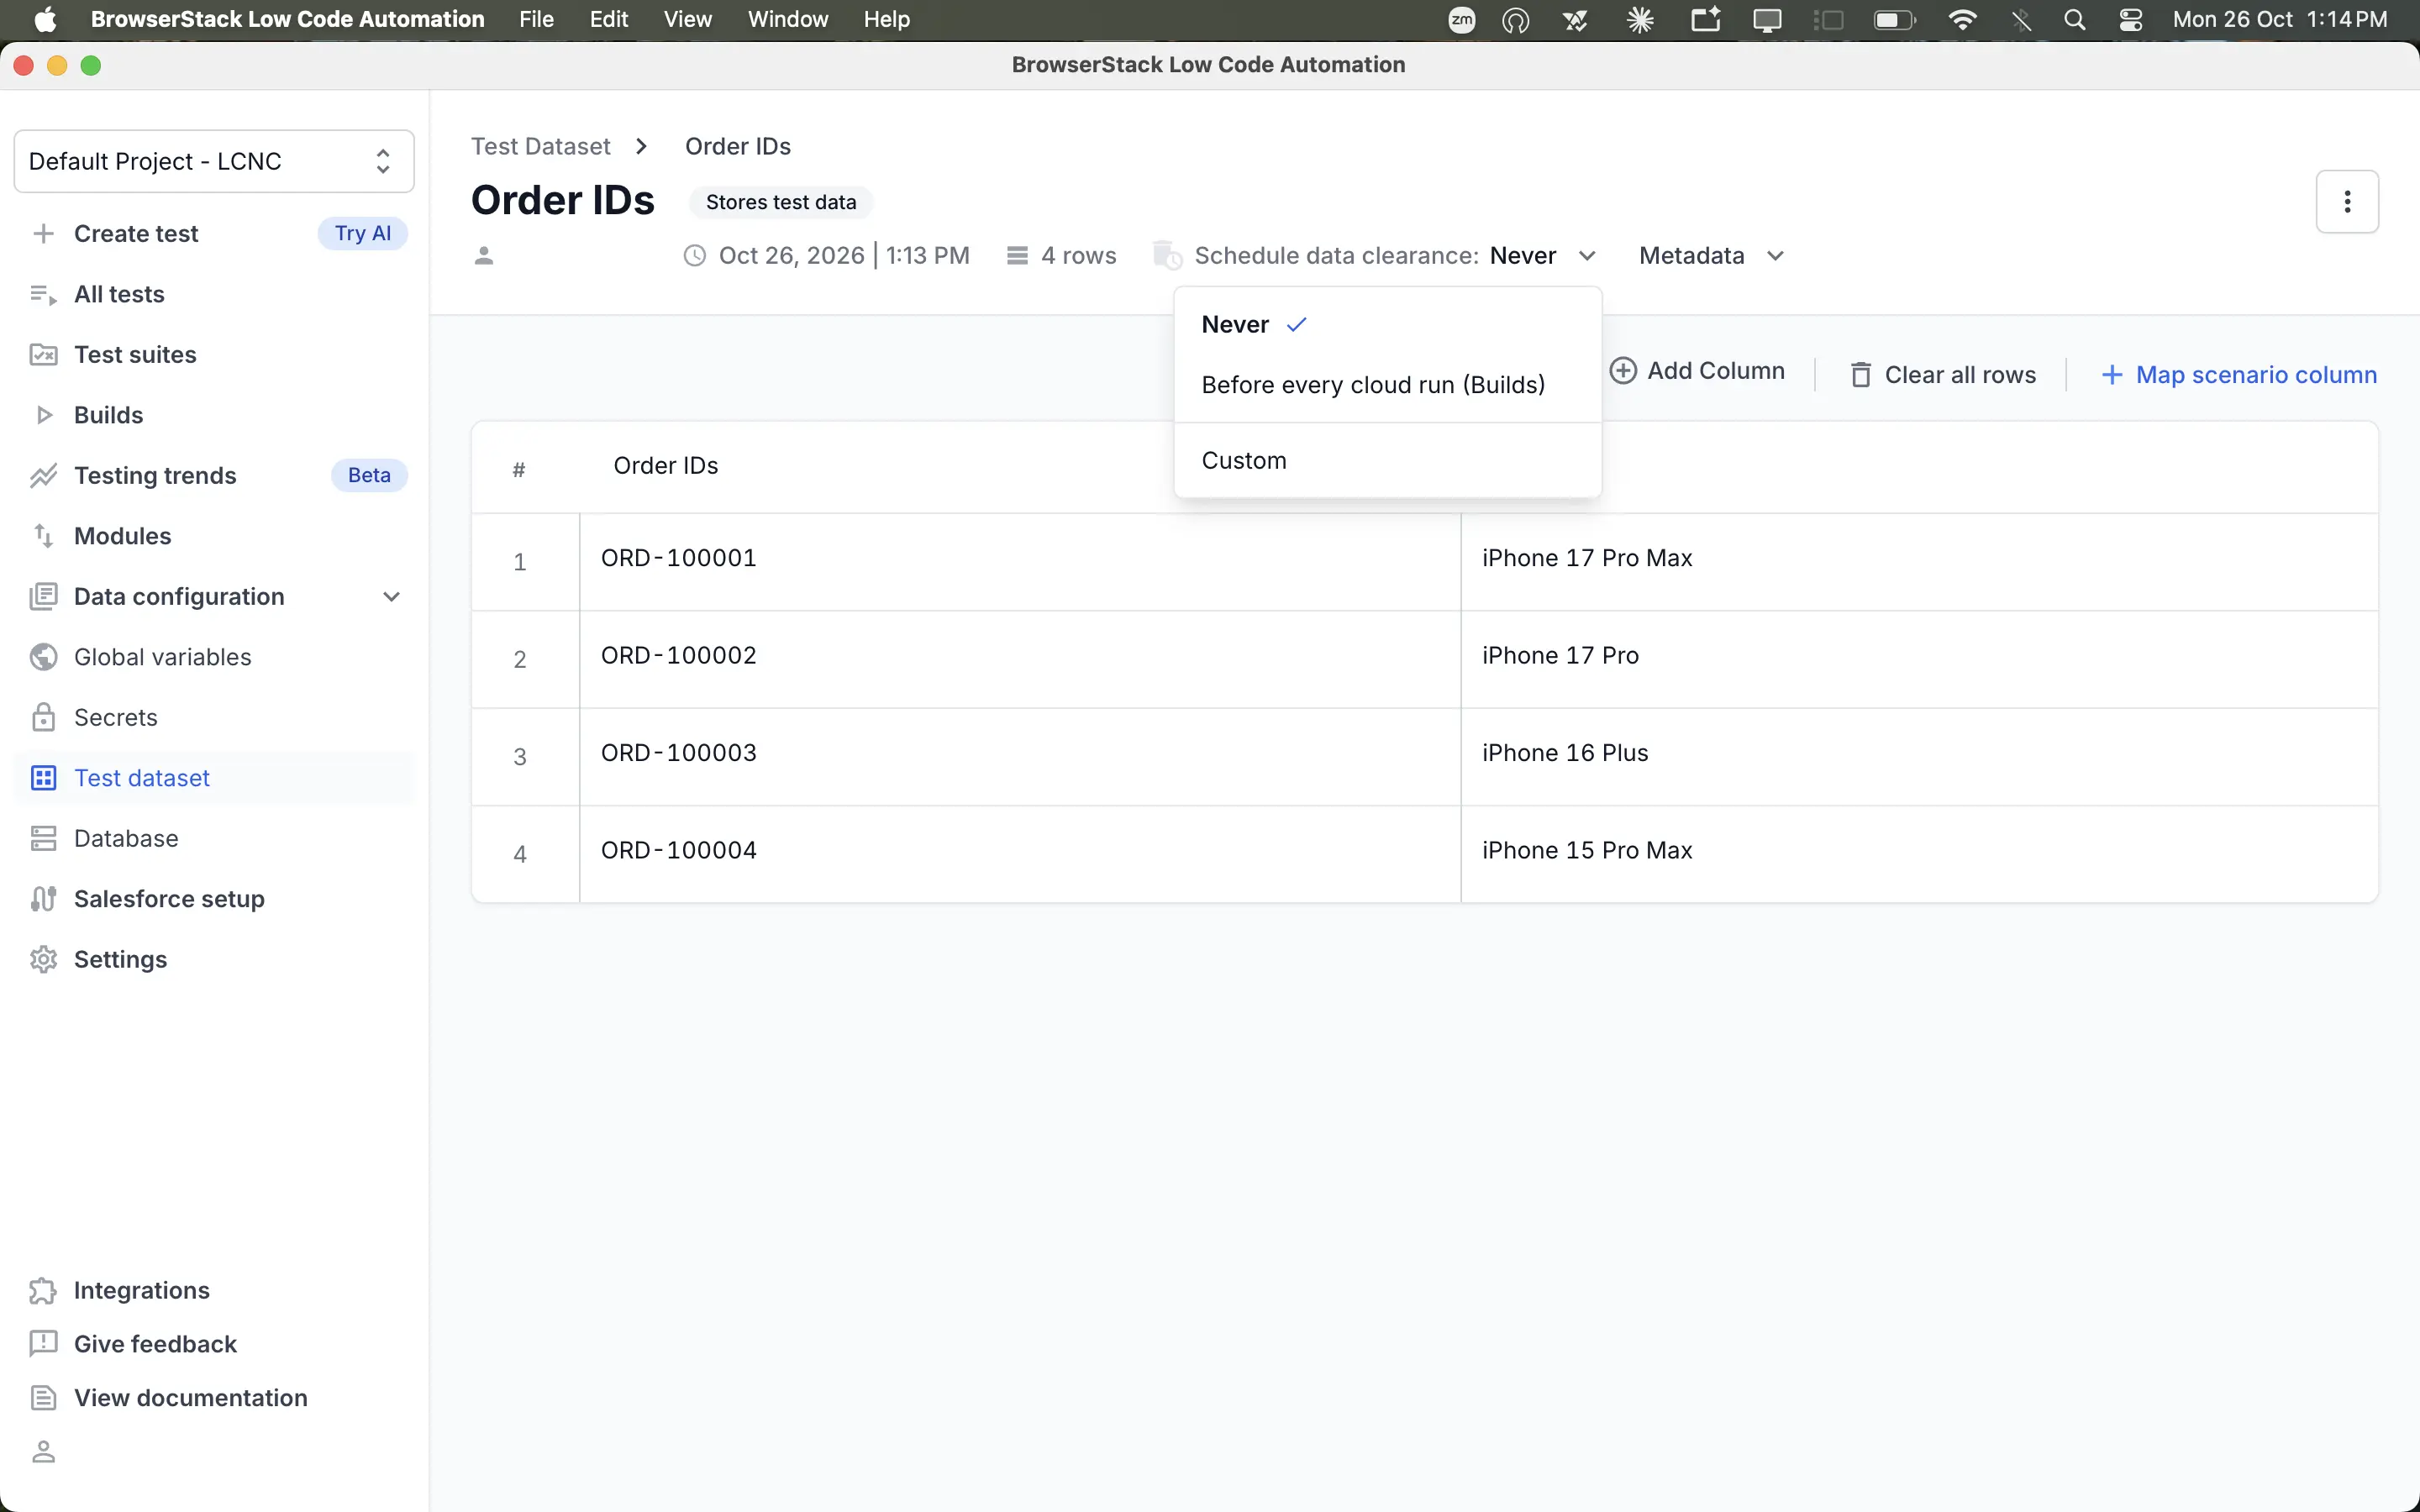Image resolution: width=2420 pixels, height=1512 pixels.
Task: Click the Salesforce setup icon
Action: [43, 899]
